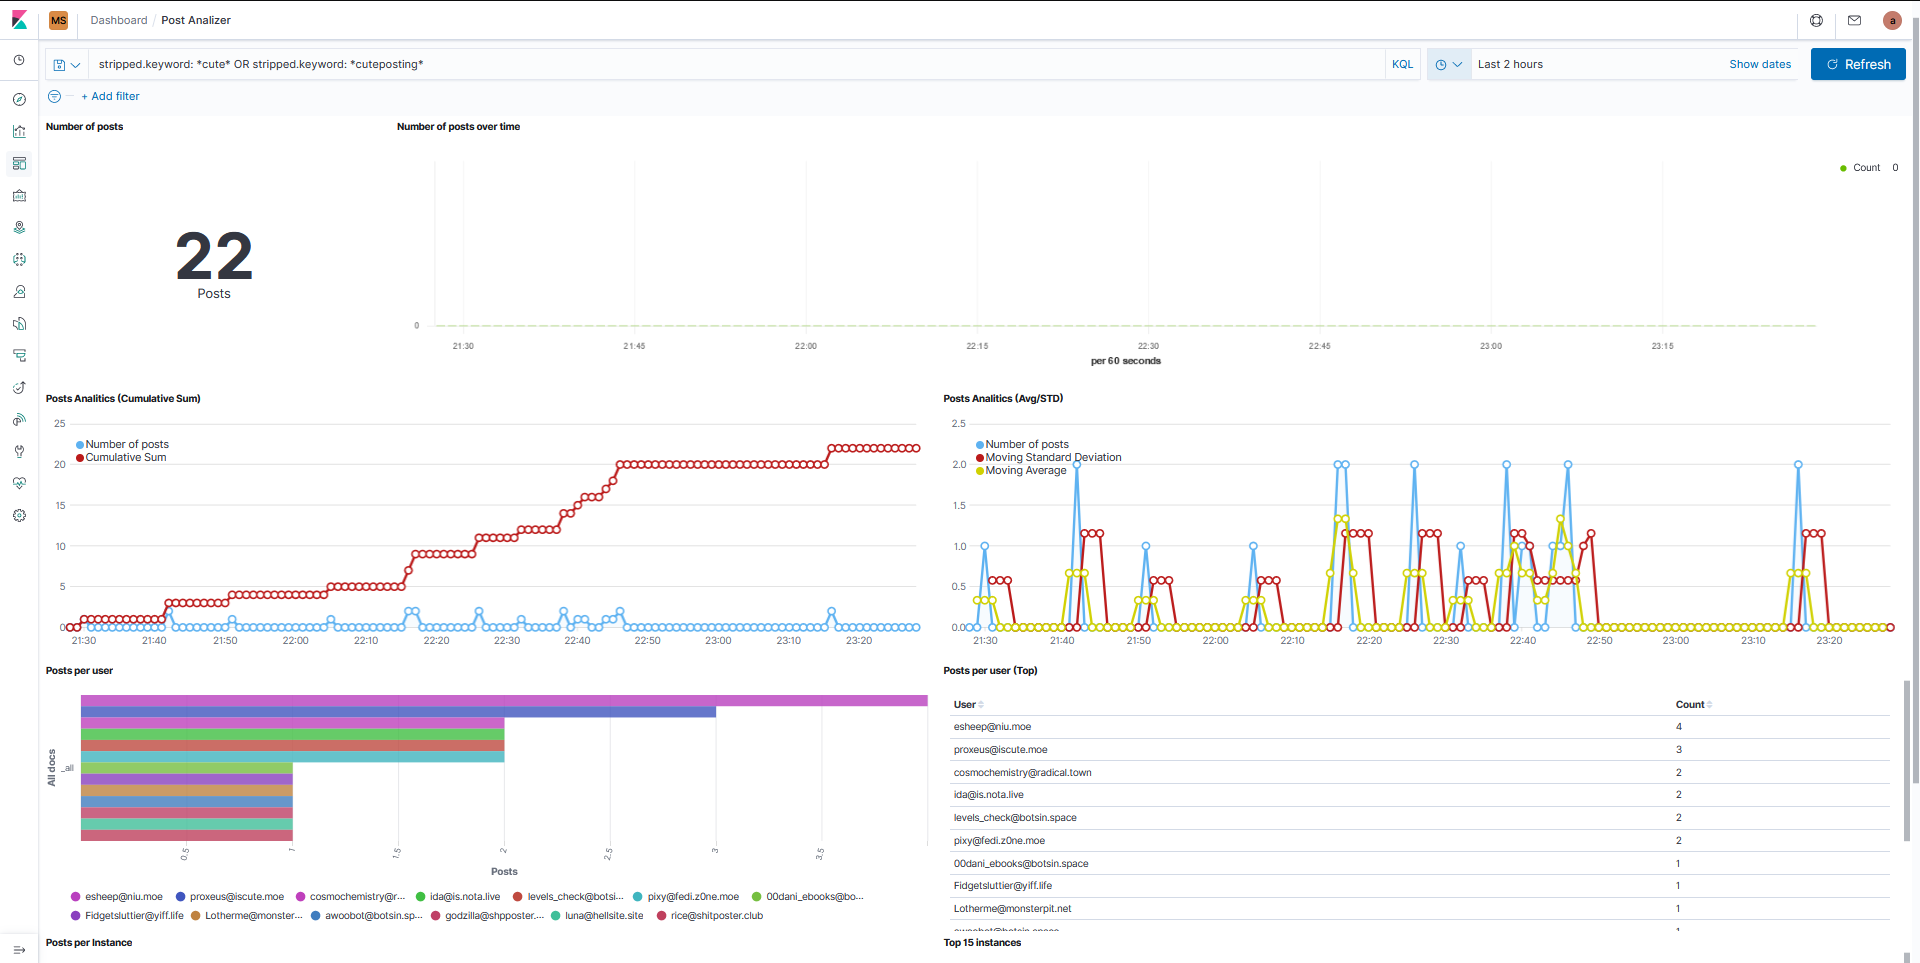This screenshot has width=1920, height=963.
Task: Open the quick time range menu
Action: click(x=1448, y=65)
